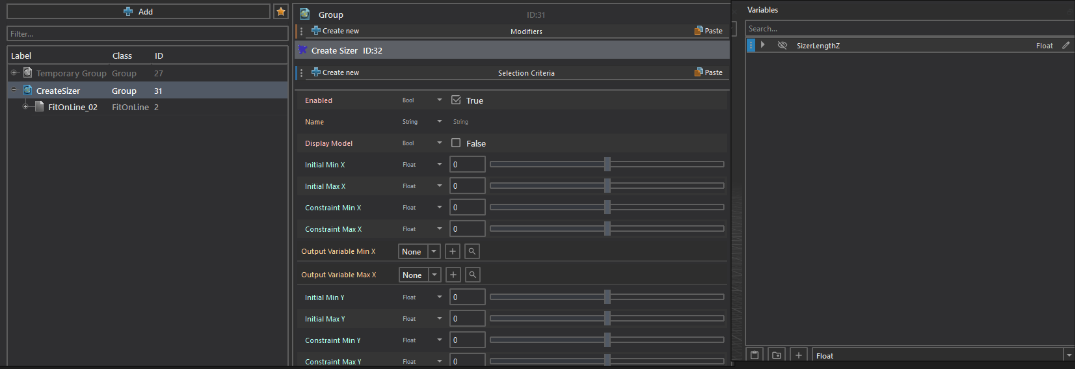Click the FitOnLine_02 document icon
Viewport: 1075px width, 369px height.
tap(40, 107)
